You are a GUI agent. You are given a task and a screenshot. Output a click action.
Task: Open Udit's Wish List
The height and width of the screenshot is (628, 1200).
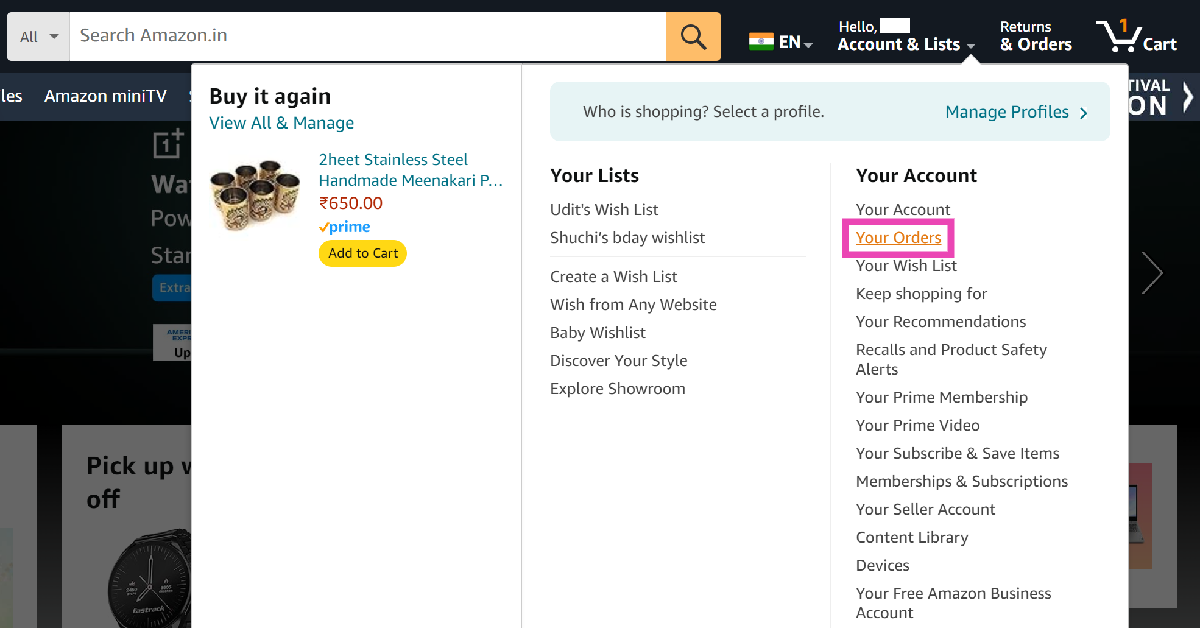[604, 210]
